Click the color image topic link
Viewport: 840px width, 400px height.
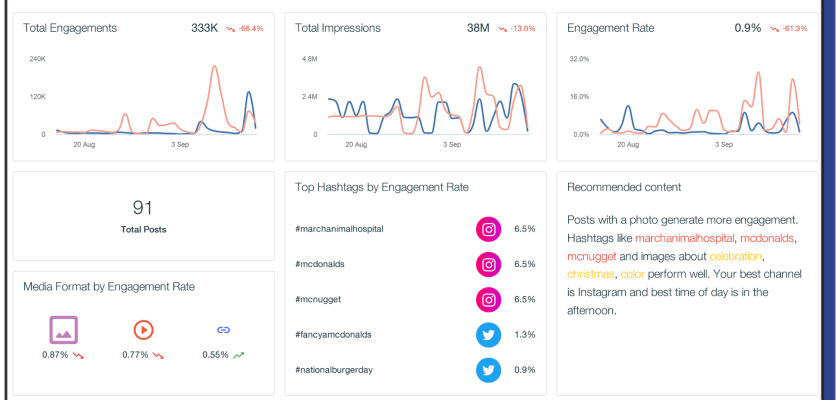coord(633,274)
